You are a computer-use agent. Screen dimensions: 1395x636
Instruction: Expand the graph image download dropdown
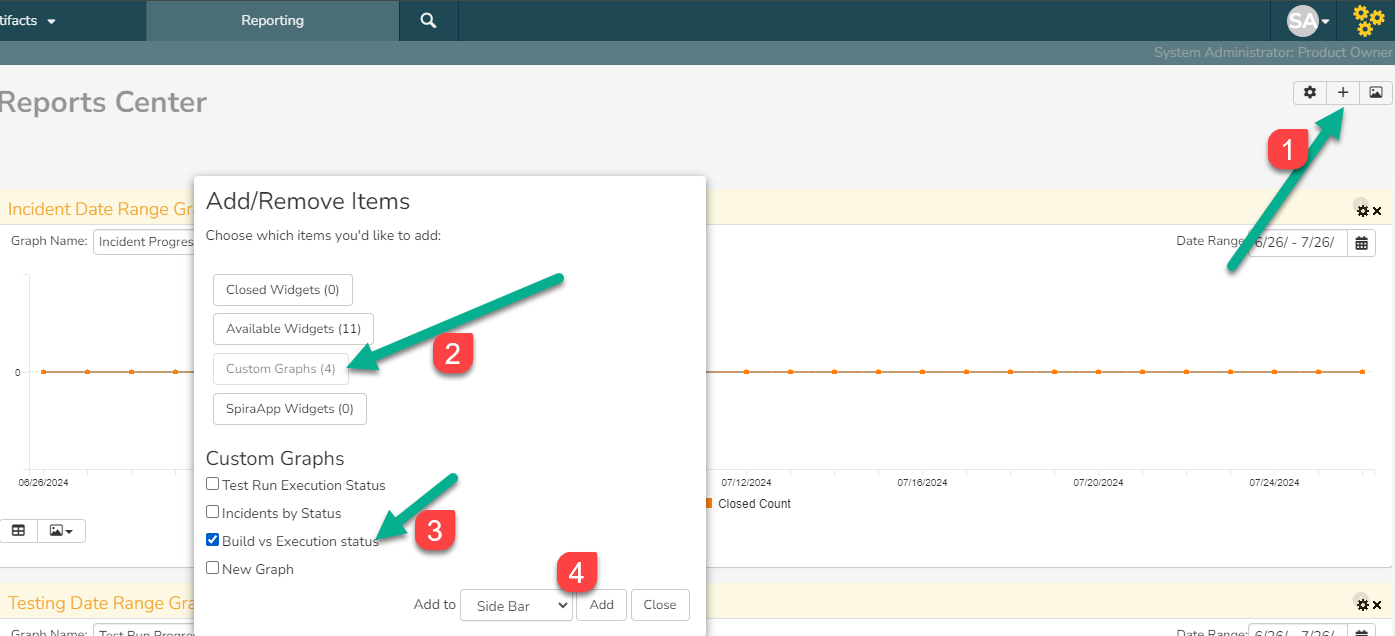coord(61,530)
